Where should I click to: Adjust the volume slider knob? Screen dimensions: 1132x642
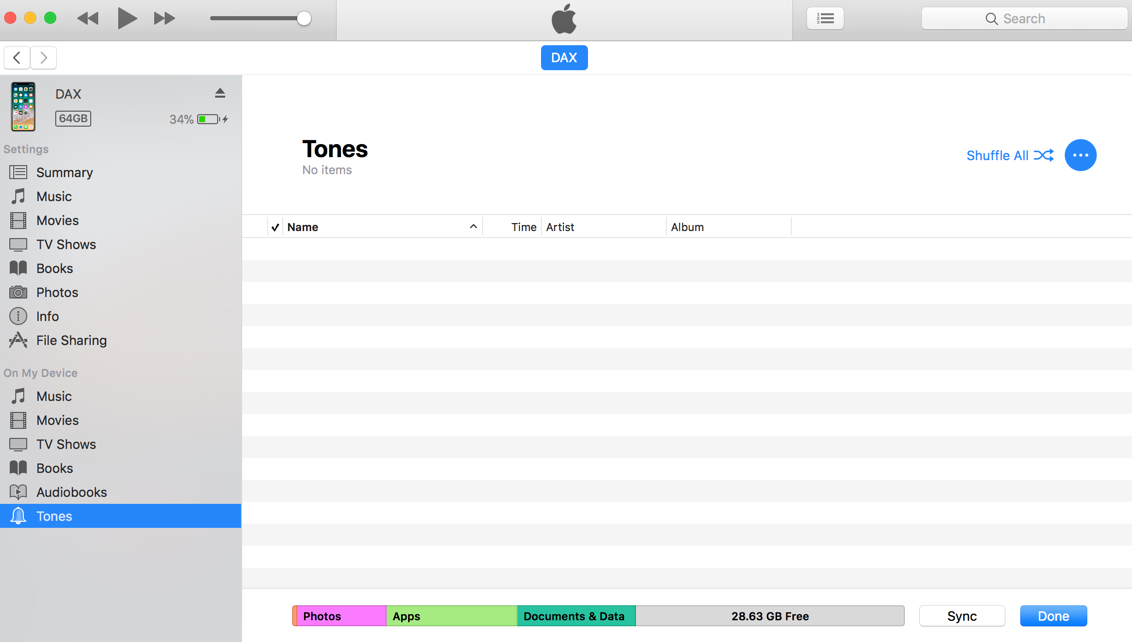(x=304, y=18)
